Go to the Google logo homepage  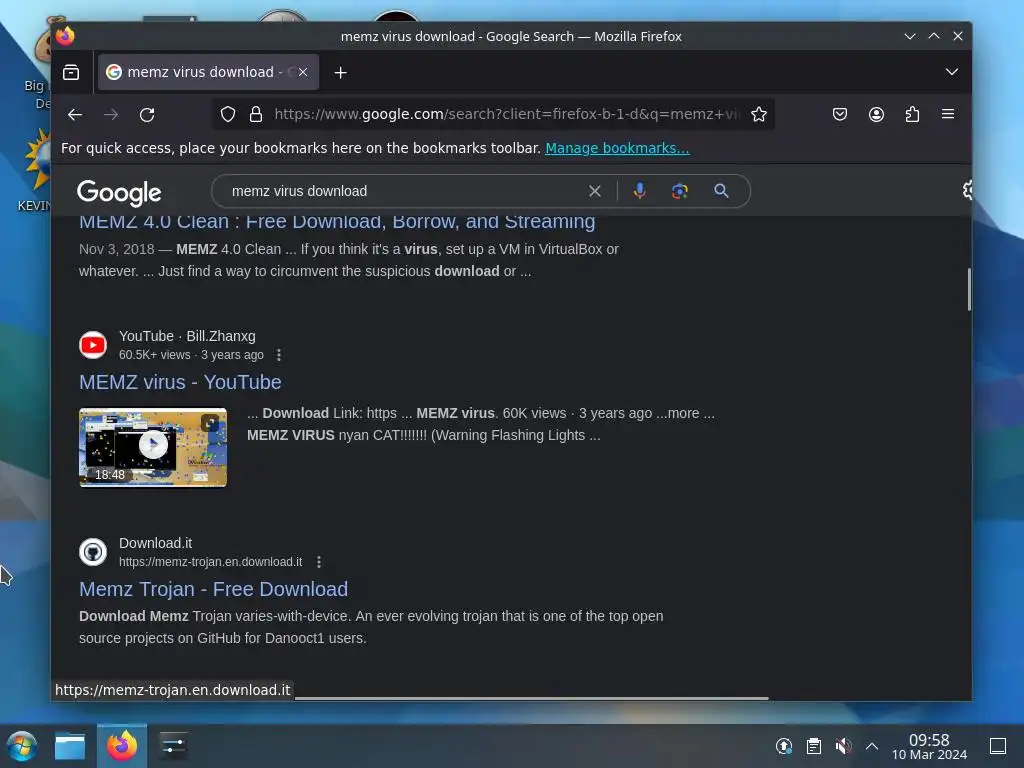pos(120,192)
